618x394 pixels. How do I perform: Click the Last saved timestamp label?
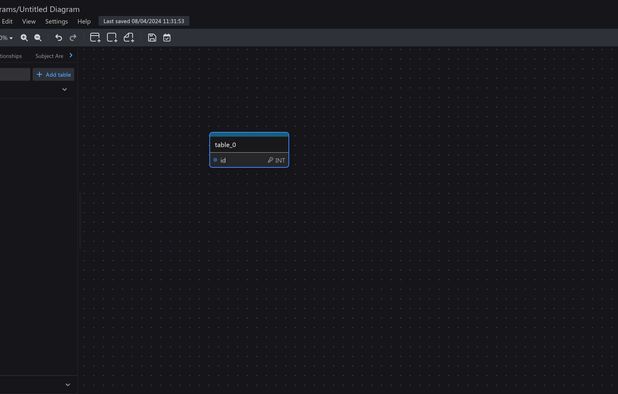click(143, 21)
